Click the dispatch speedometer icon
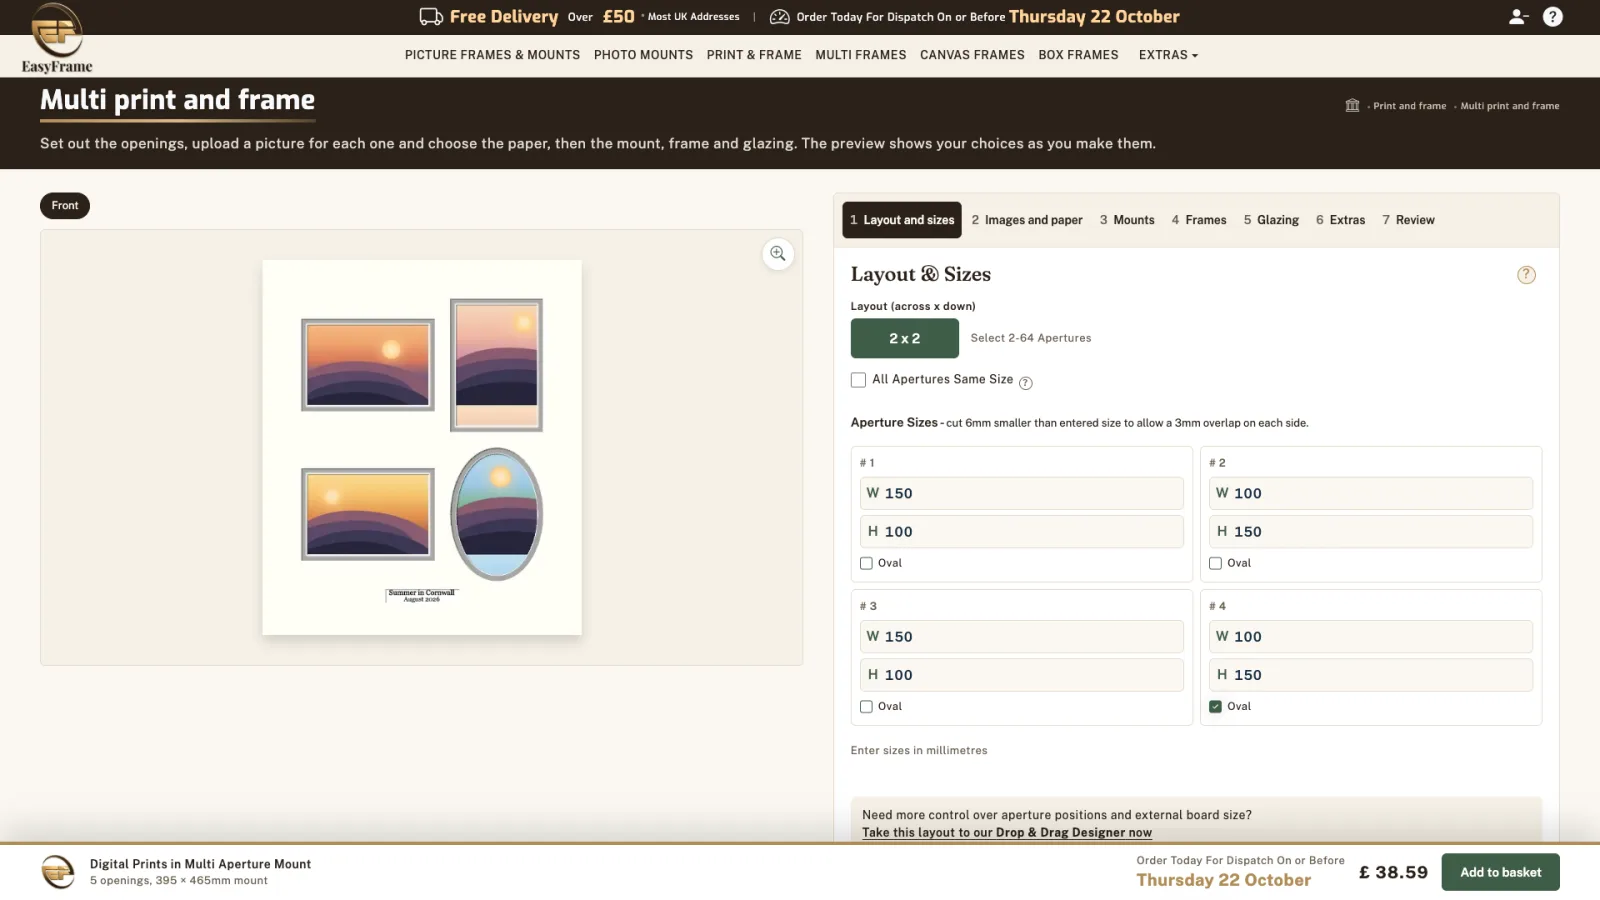Viewport: 1600px width, 900px height. click(779, 17)
